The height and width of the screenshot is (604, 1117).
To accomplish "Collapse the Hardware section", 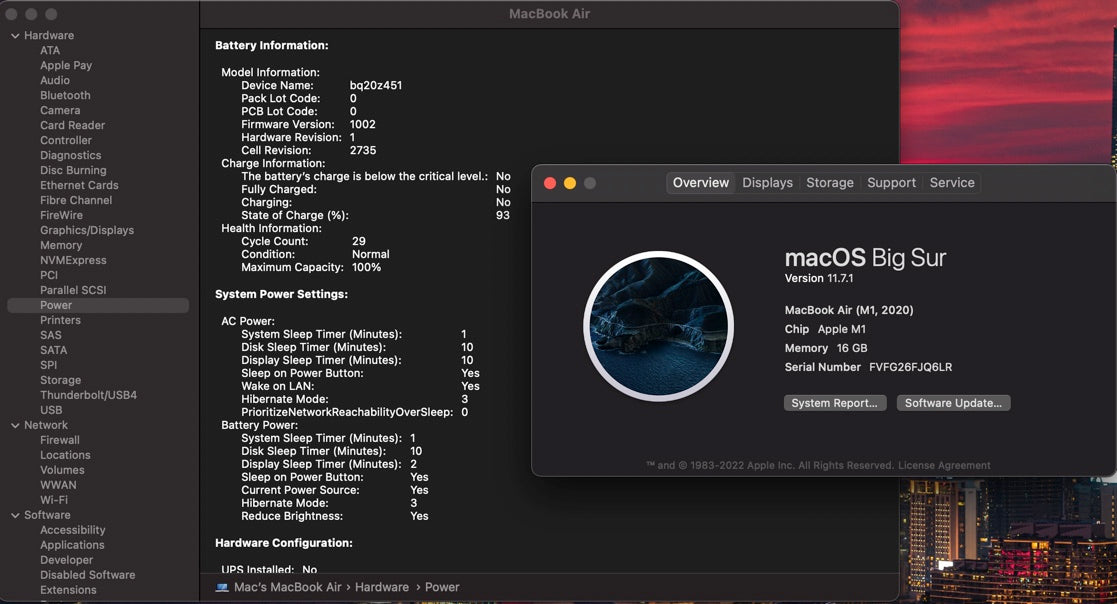I will coord(15,36).
